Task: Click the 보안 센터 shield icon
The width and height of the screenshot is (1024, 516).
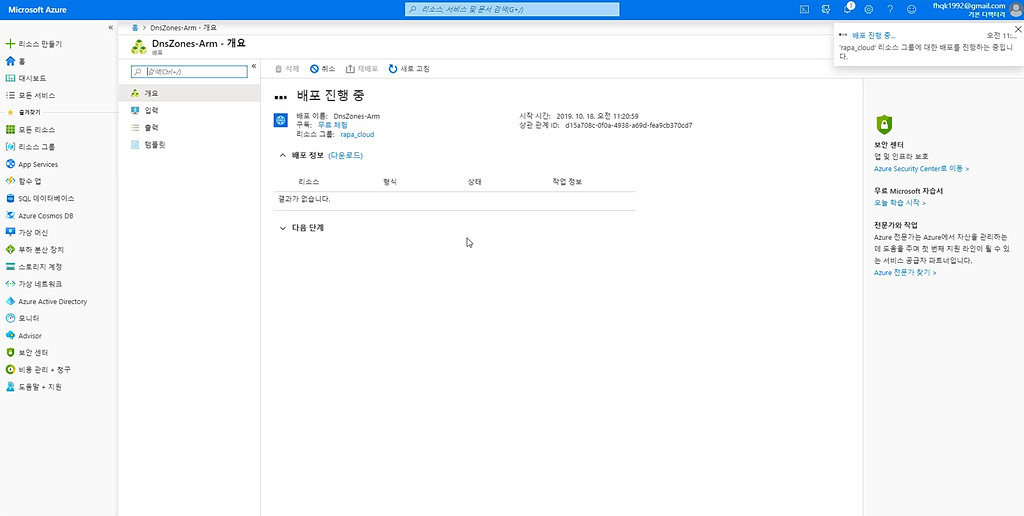Action: coord(884,124)
